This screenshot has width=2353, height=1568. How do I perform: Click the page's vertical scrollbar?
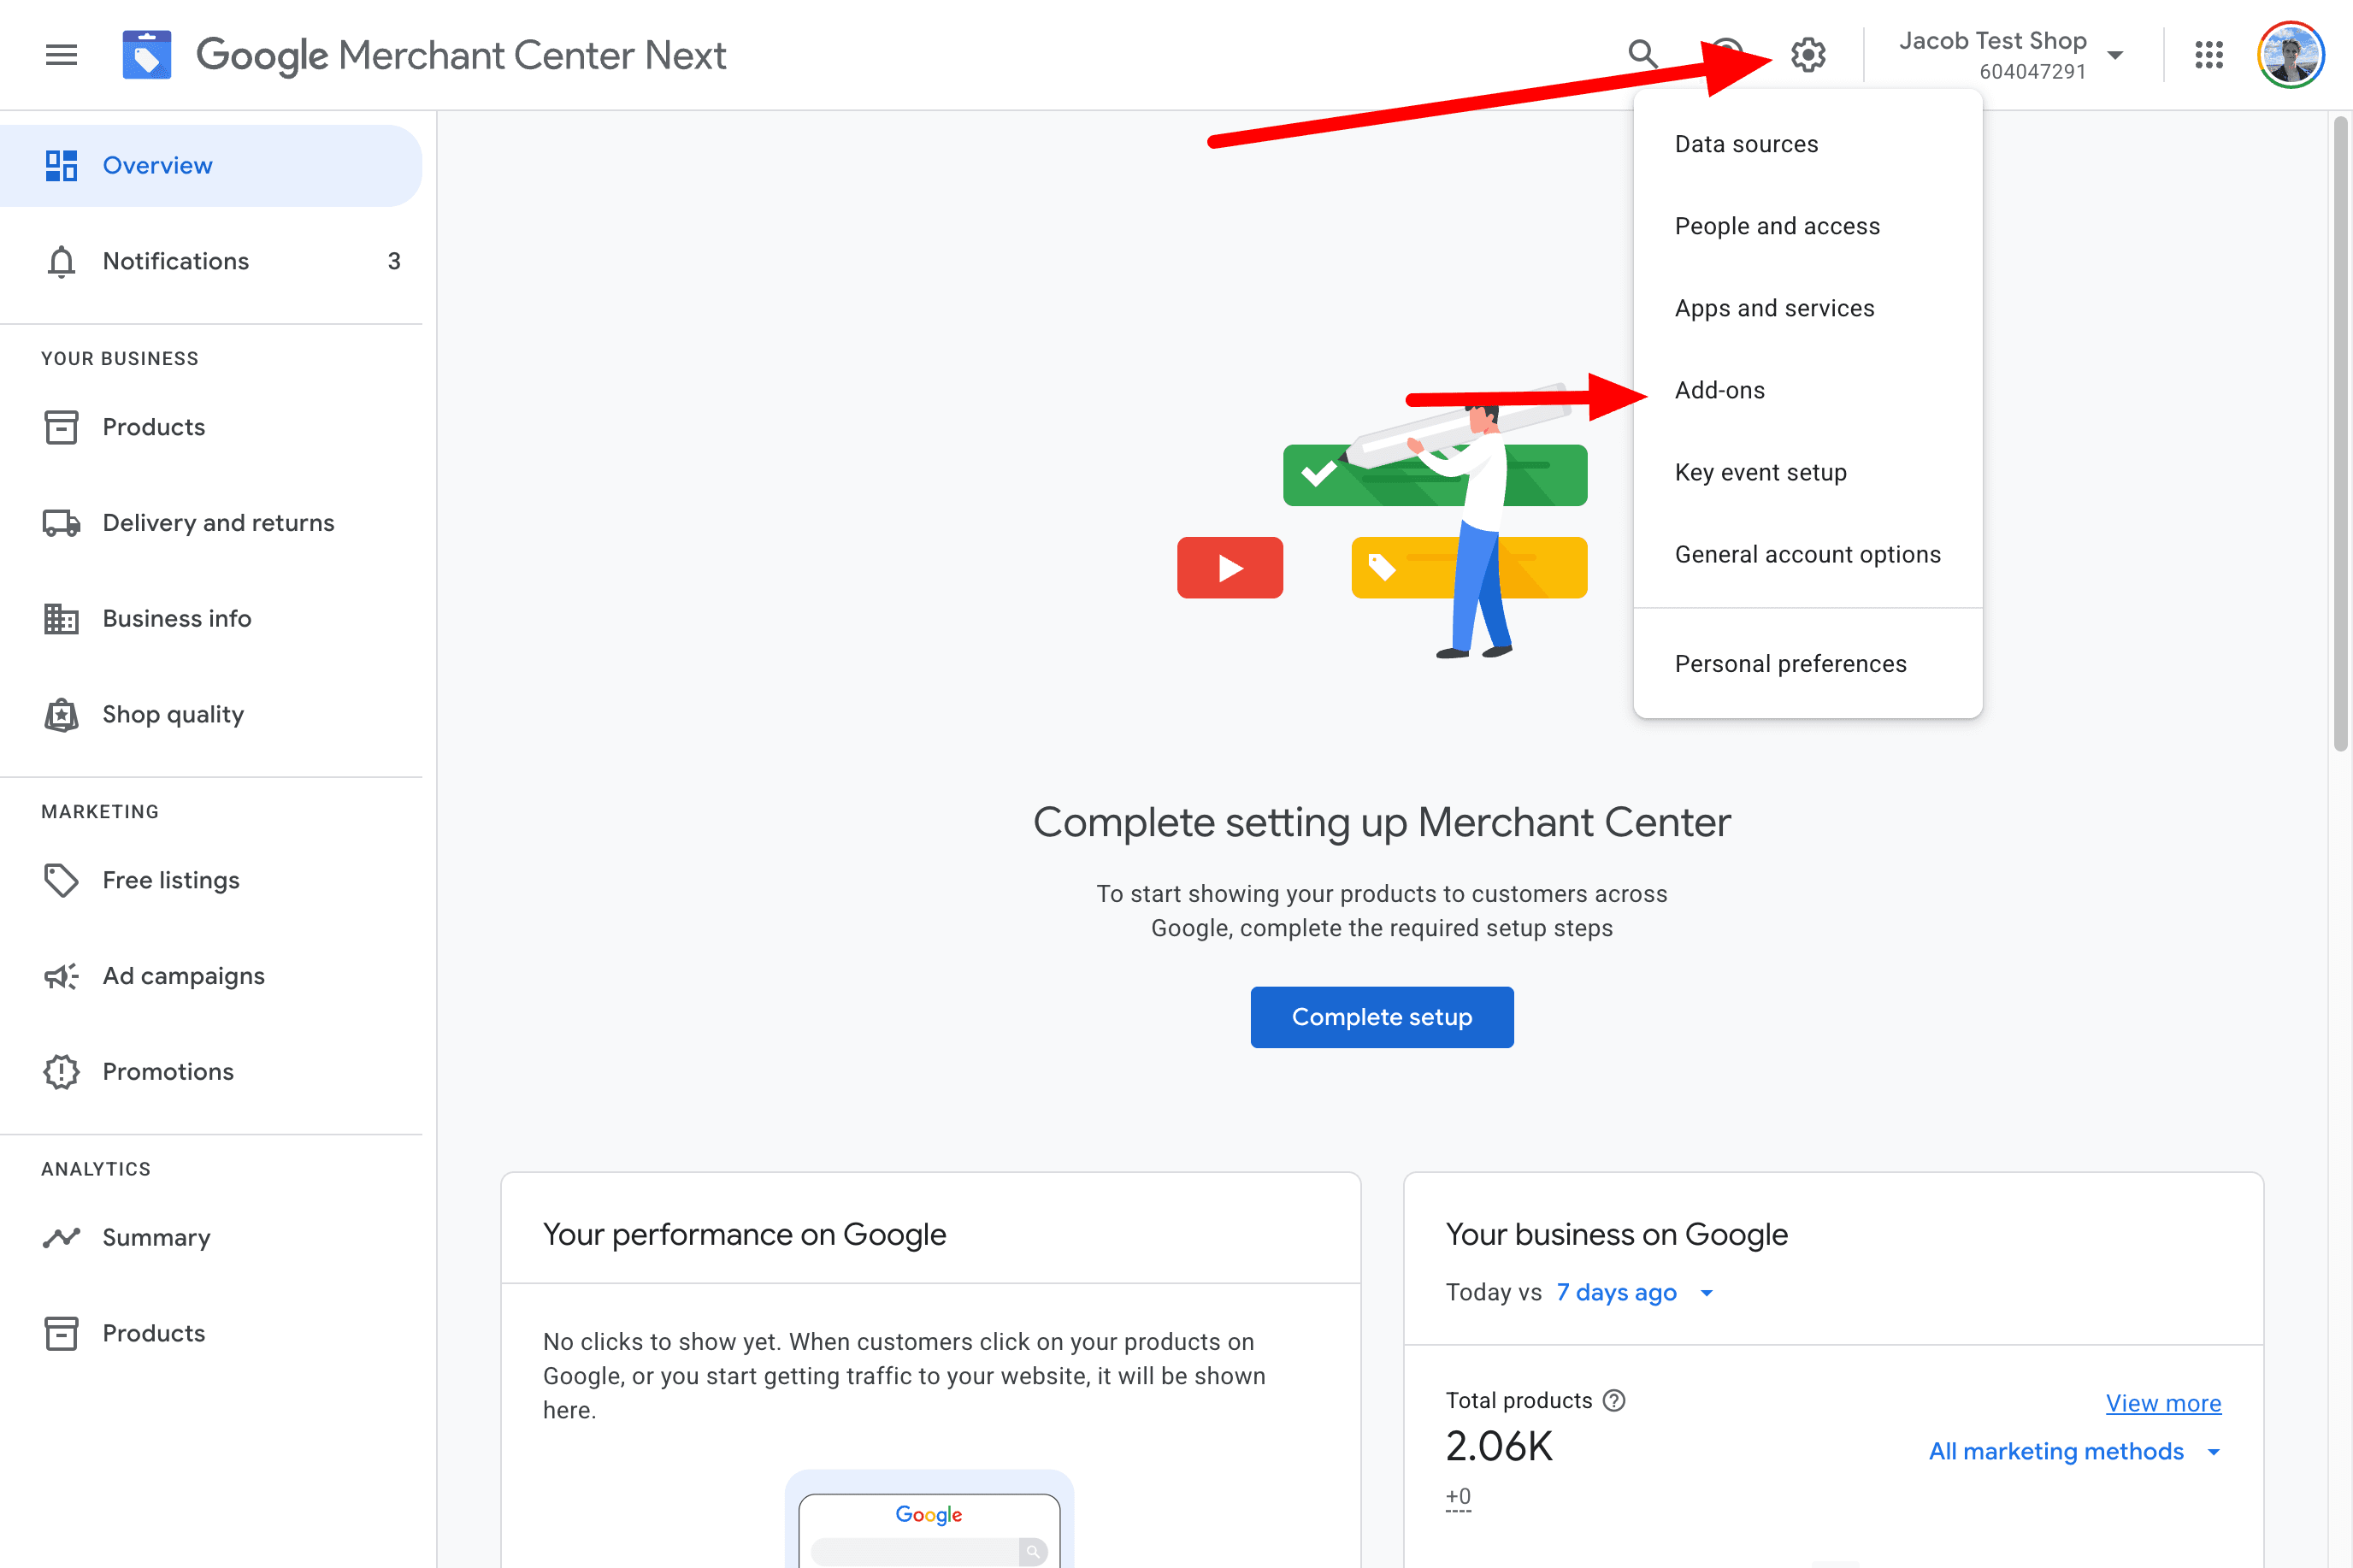pyautogui.click(x=2339, y=430)
